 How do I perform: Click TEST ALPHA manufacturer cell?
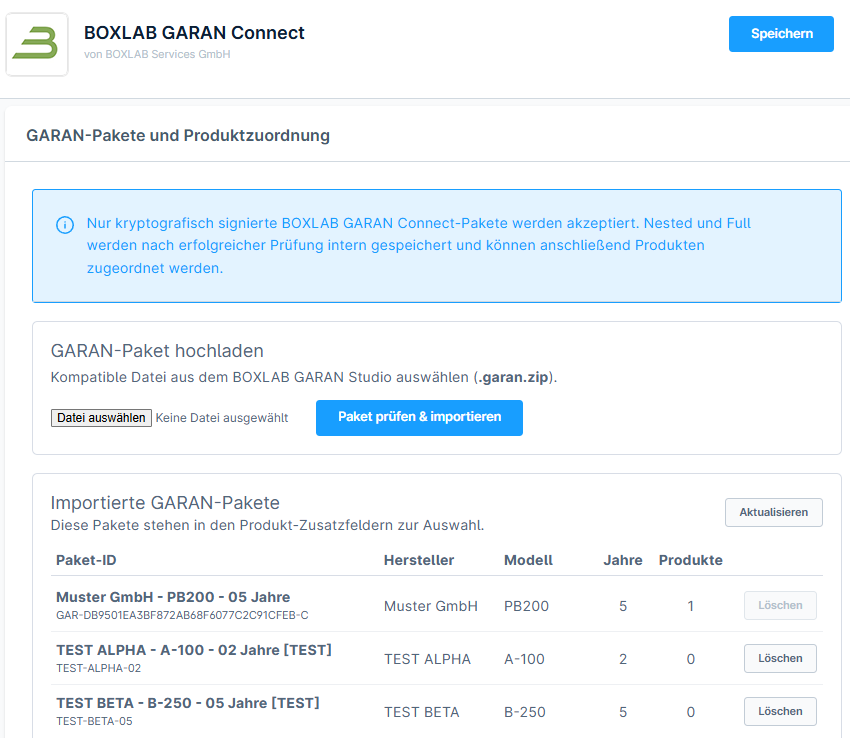click(427, 659)
